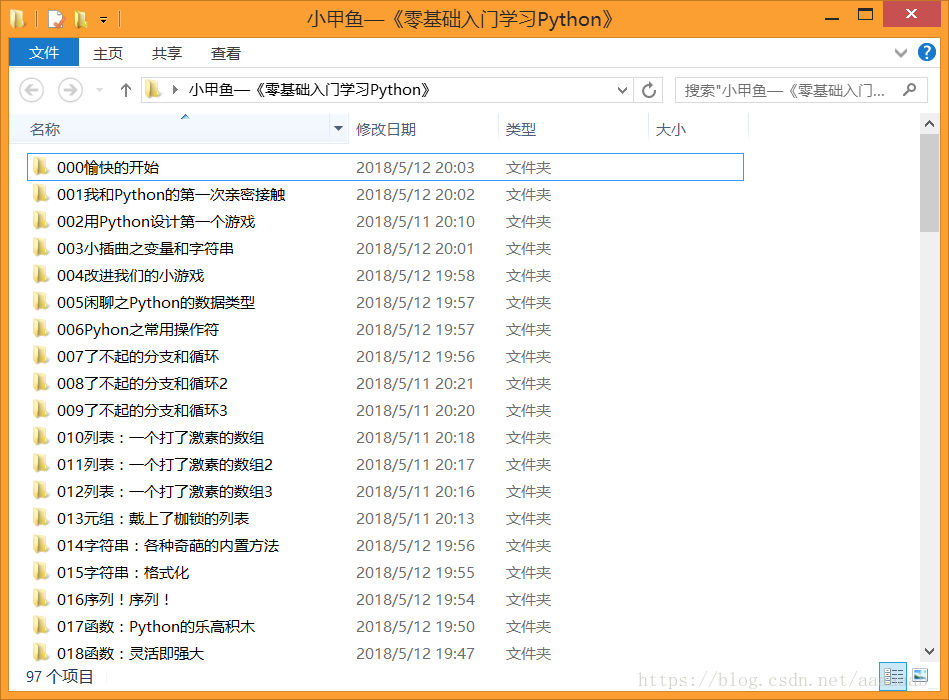
Task: Click the address bar path arrow
Action: tap(175, 90)
